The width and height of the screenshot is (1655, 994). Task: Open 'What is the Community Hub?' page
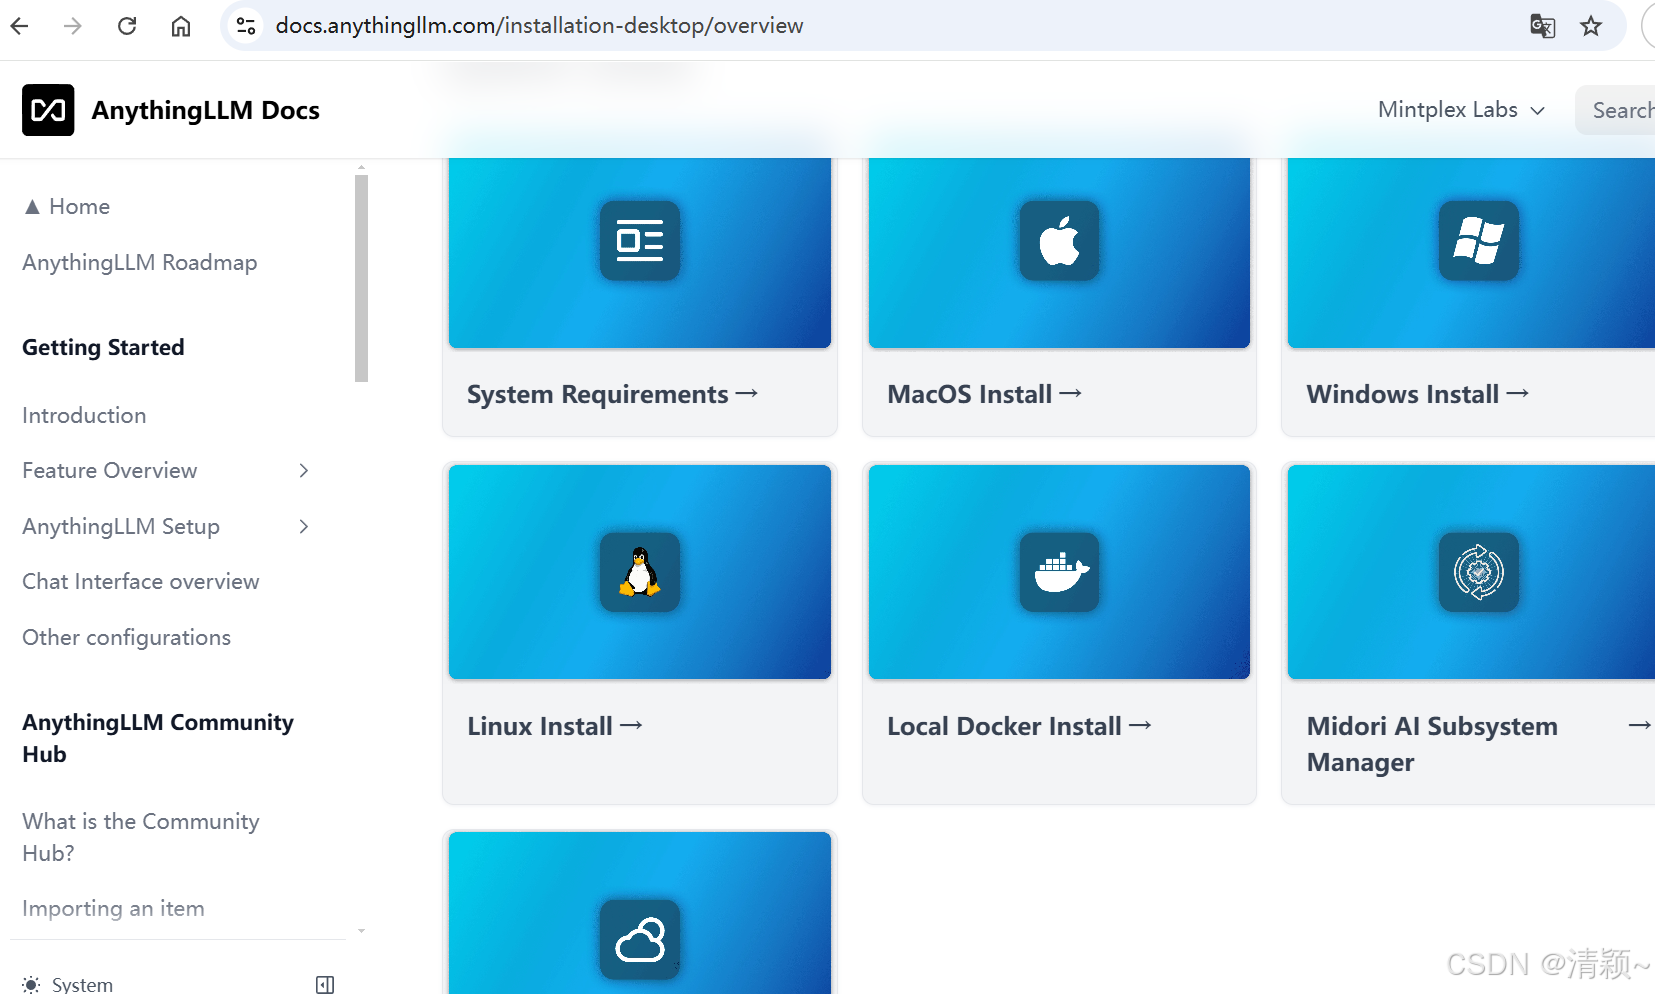click(141, 837)
